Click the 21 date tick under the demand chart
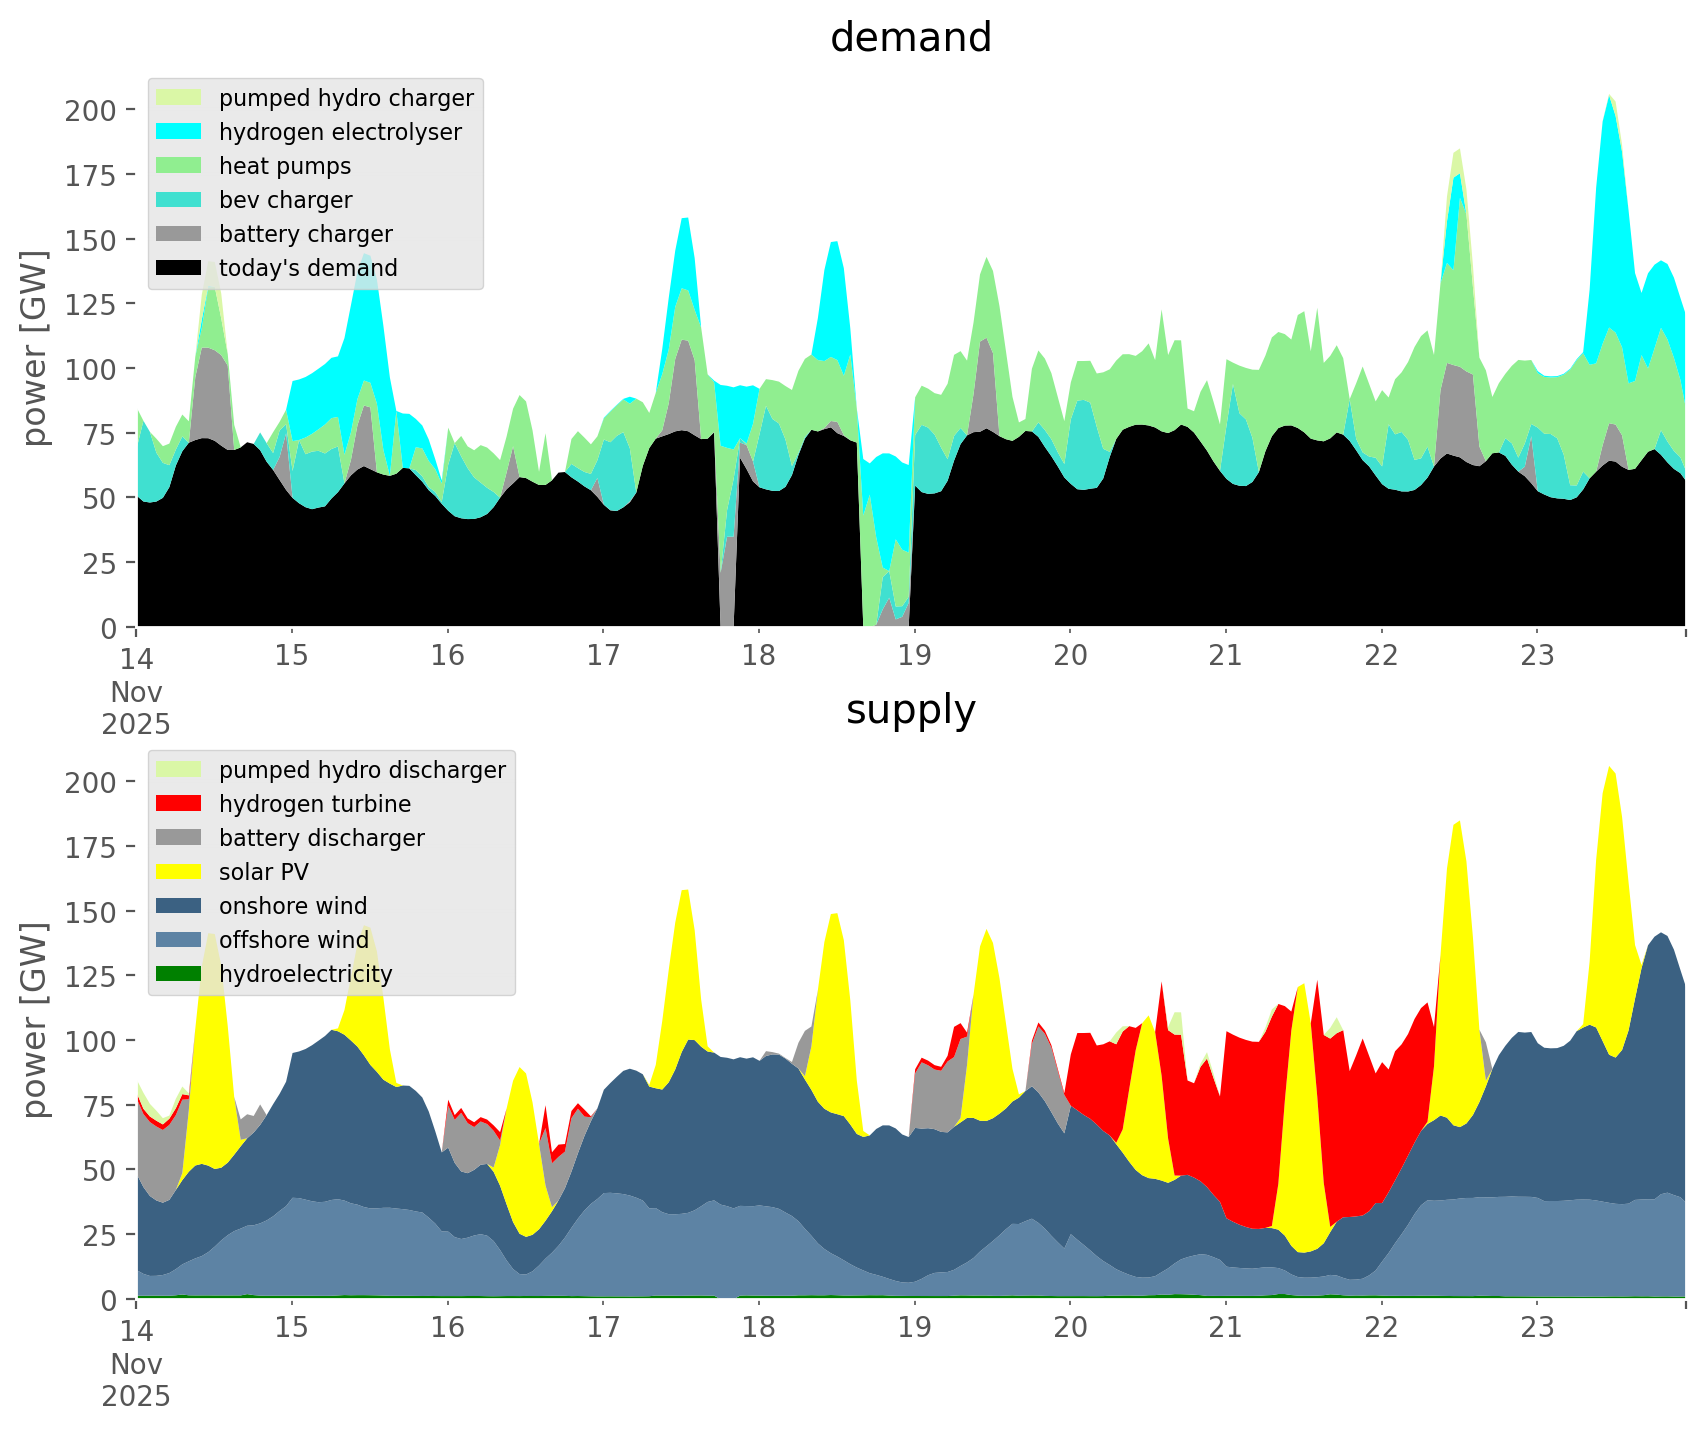Image resolution: width=1706 pixels, height=1431 pixels. click(x=1225, y=656)
